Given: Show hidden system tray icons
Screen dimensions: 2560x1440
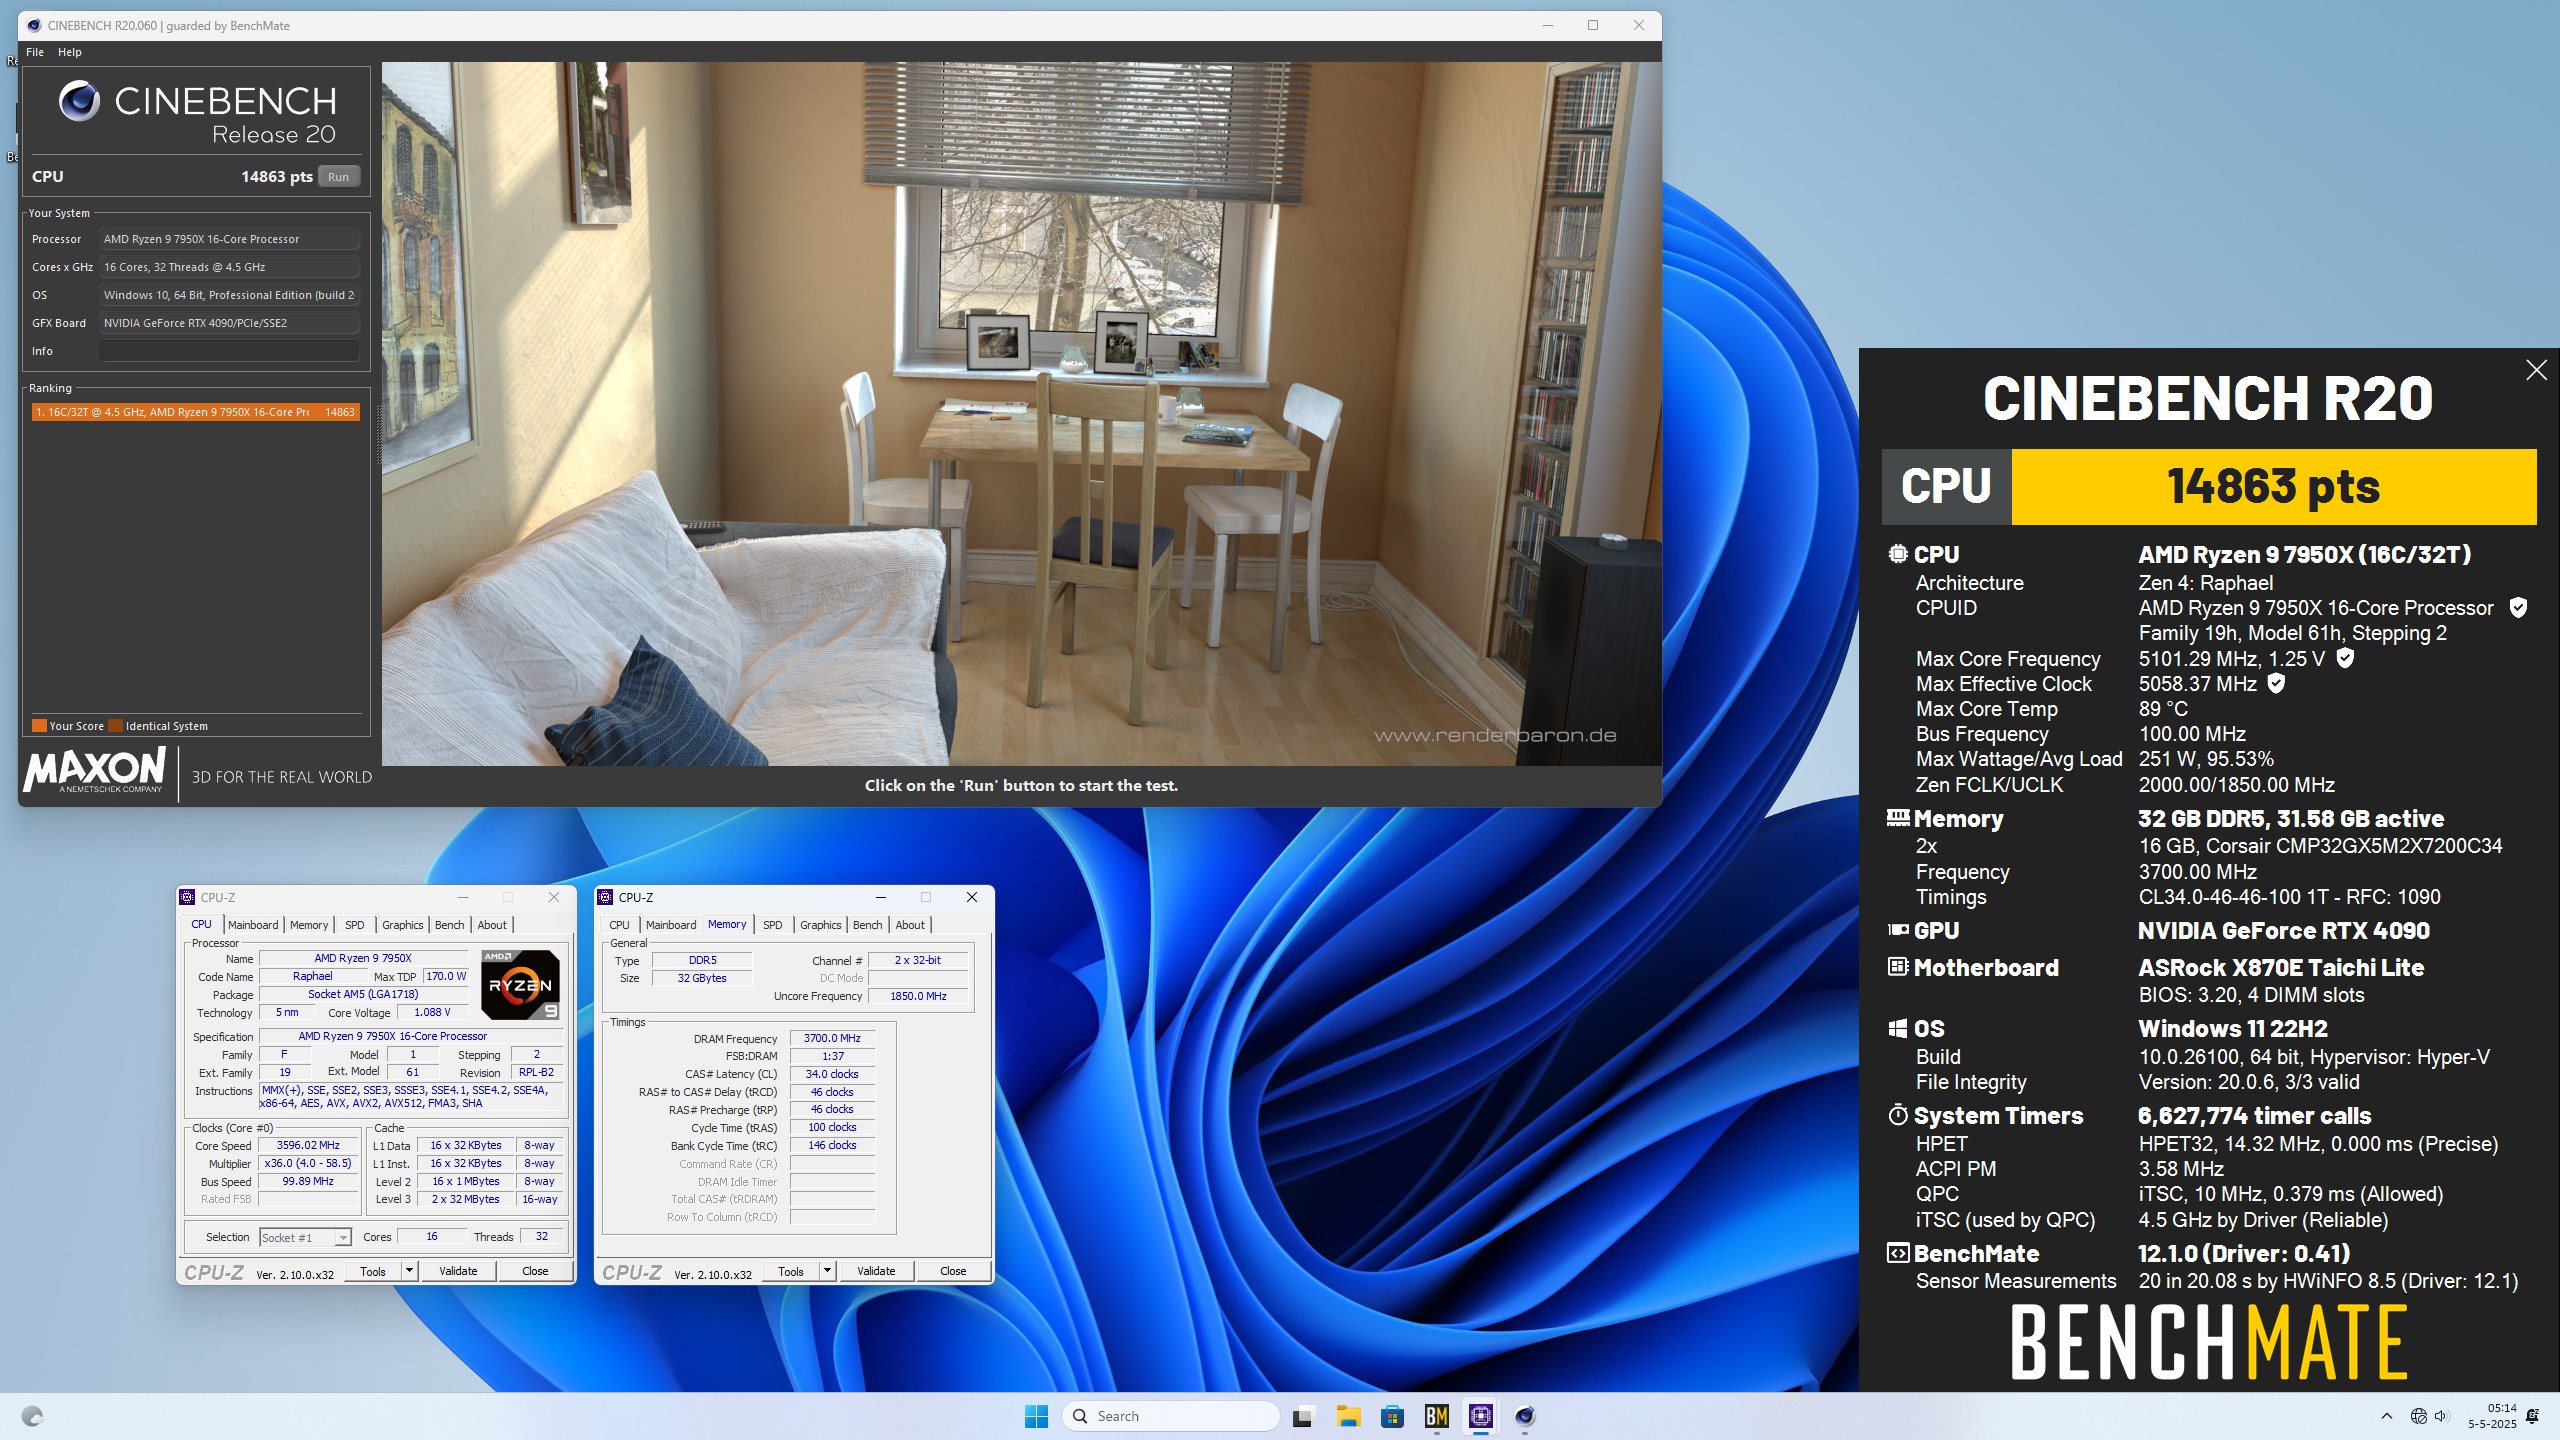Looking at the screenshot, I should point(2387,1416).
